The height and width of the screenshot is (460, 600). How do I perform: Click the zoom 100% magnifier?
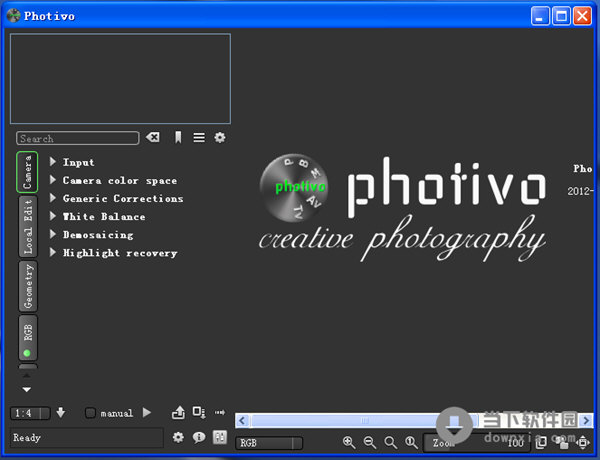pos(411,442)
